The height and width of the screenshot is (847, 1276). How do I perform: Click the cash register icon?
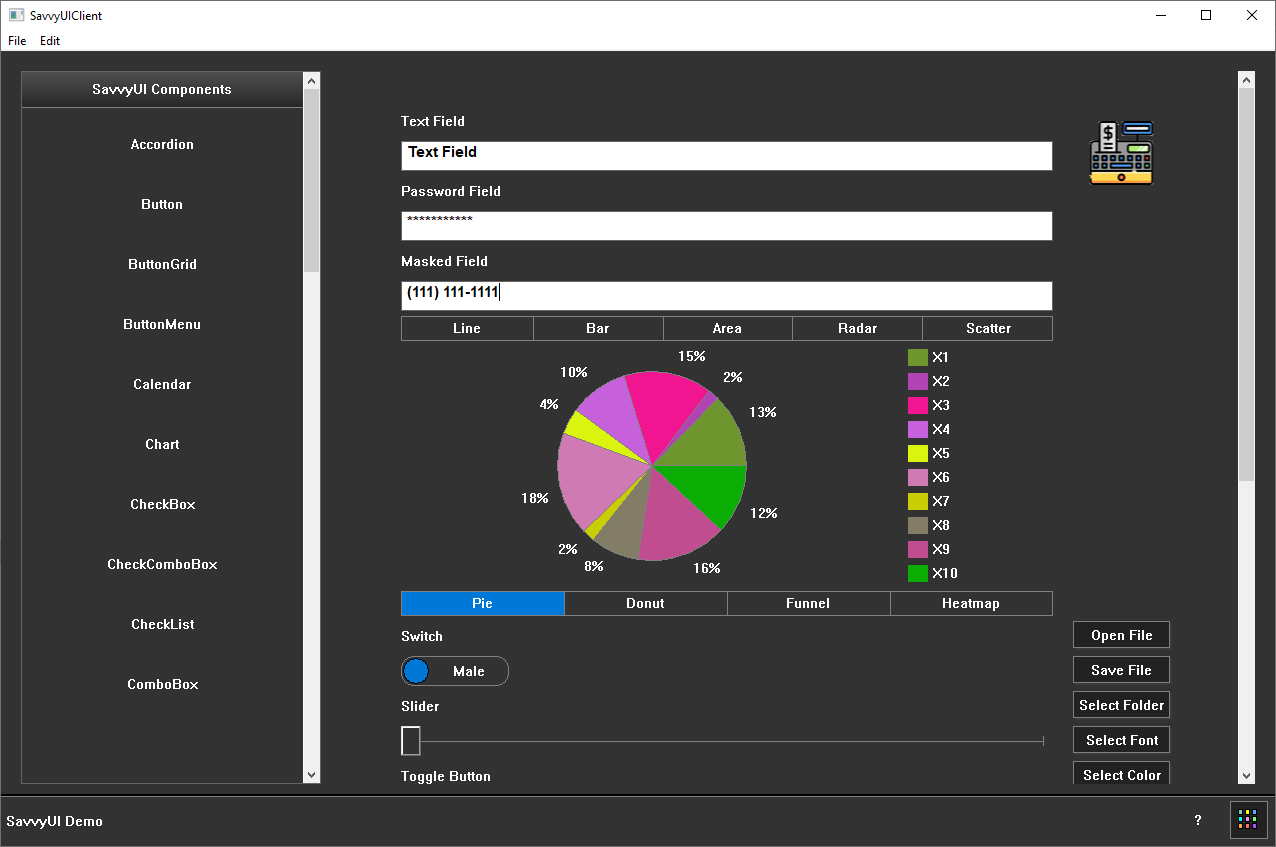tap(1121, 153)
